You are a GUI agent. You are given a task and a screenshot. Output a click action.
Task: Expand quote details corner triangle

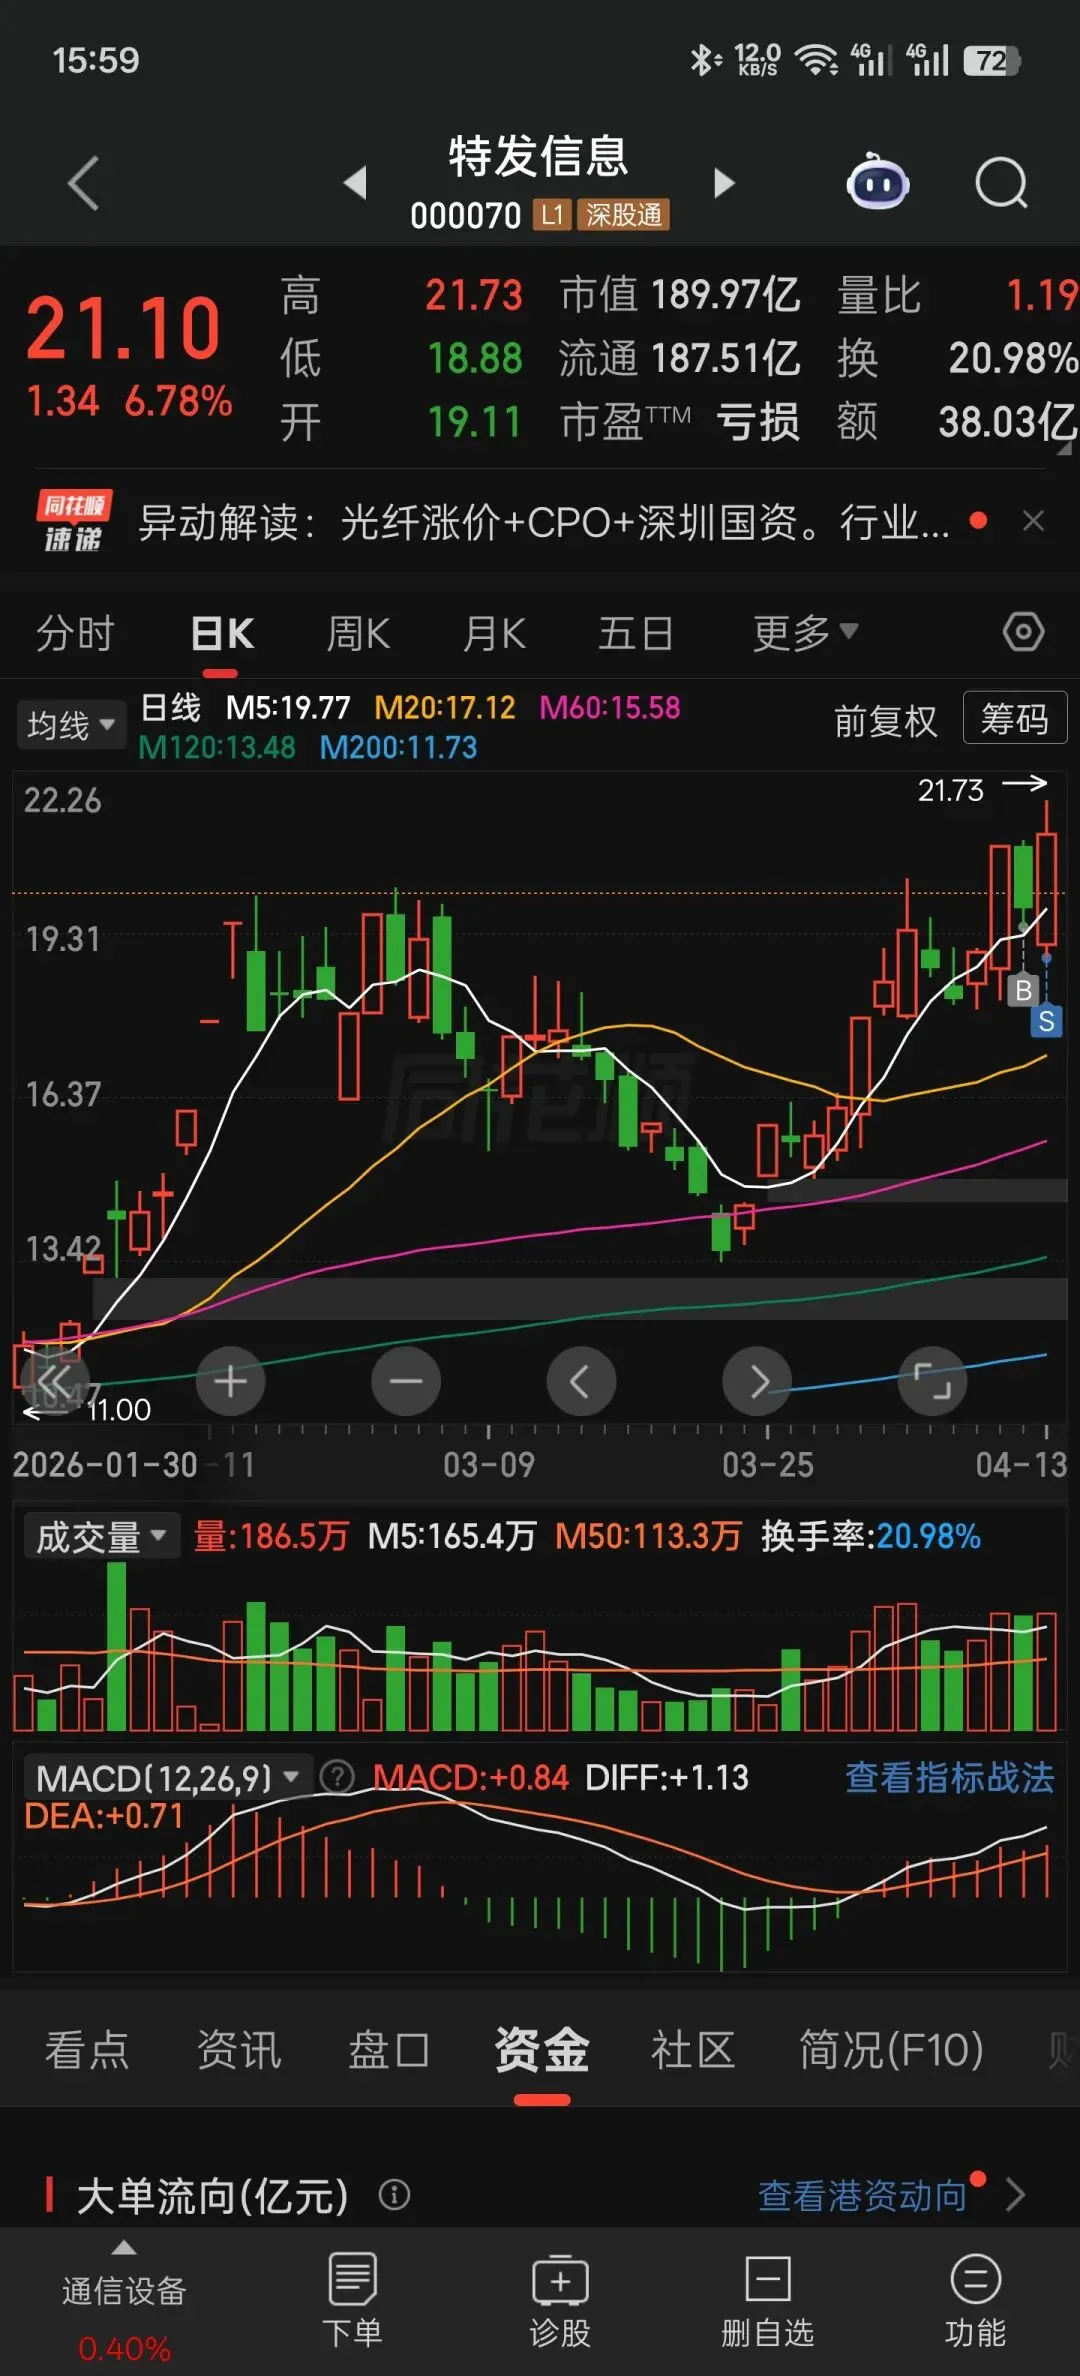tap(1064, 449)
